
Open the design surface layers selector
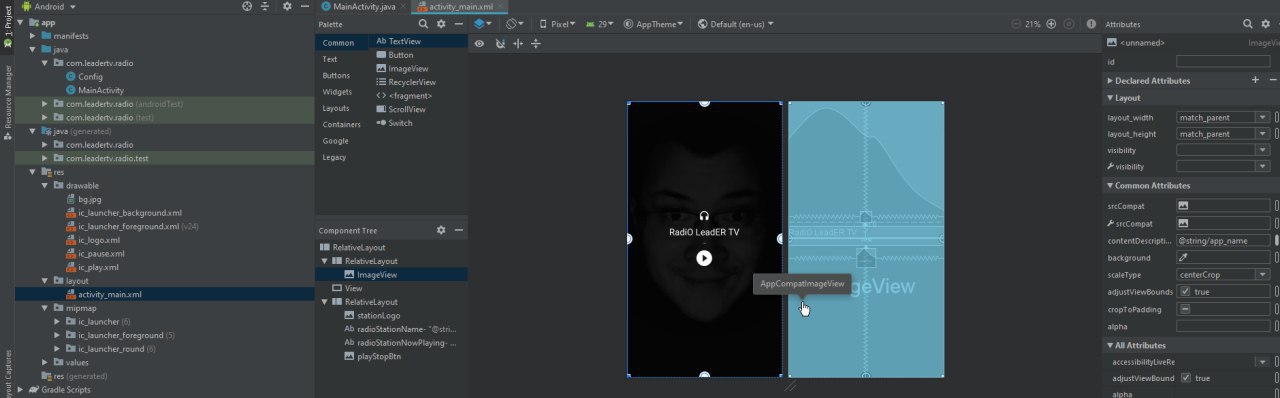483,23
